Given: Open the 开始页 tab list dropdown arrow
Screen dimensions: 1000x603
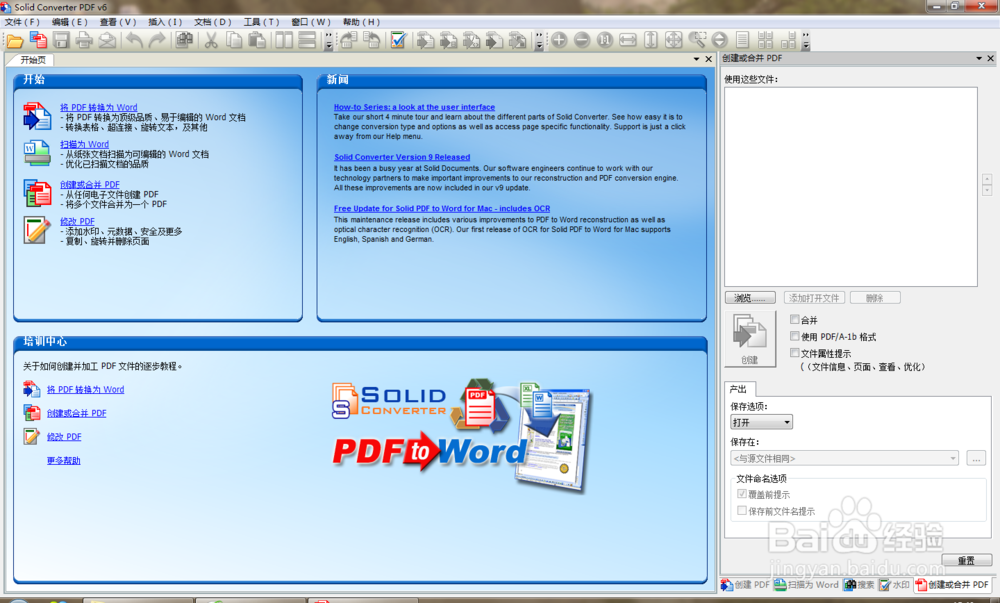Looking at the screenshot, I should point(696,59).
